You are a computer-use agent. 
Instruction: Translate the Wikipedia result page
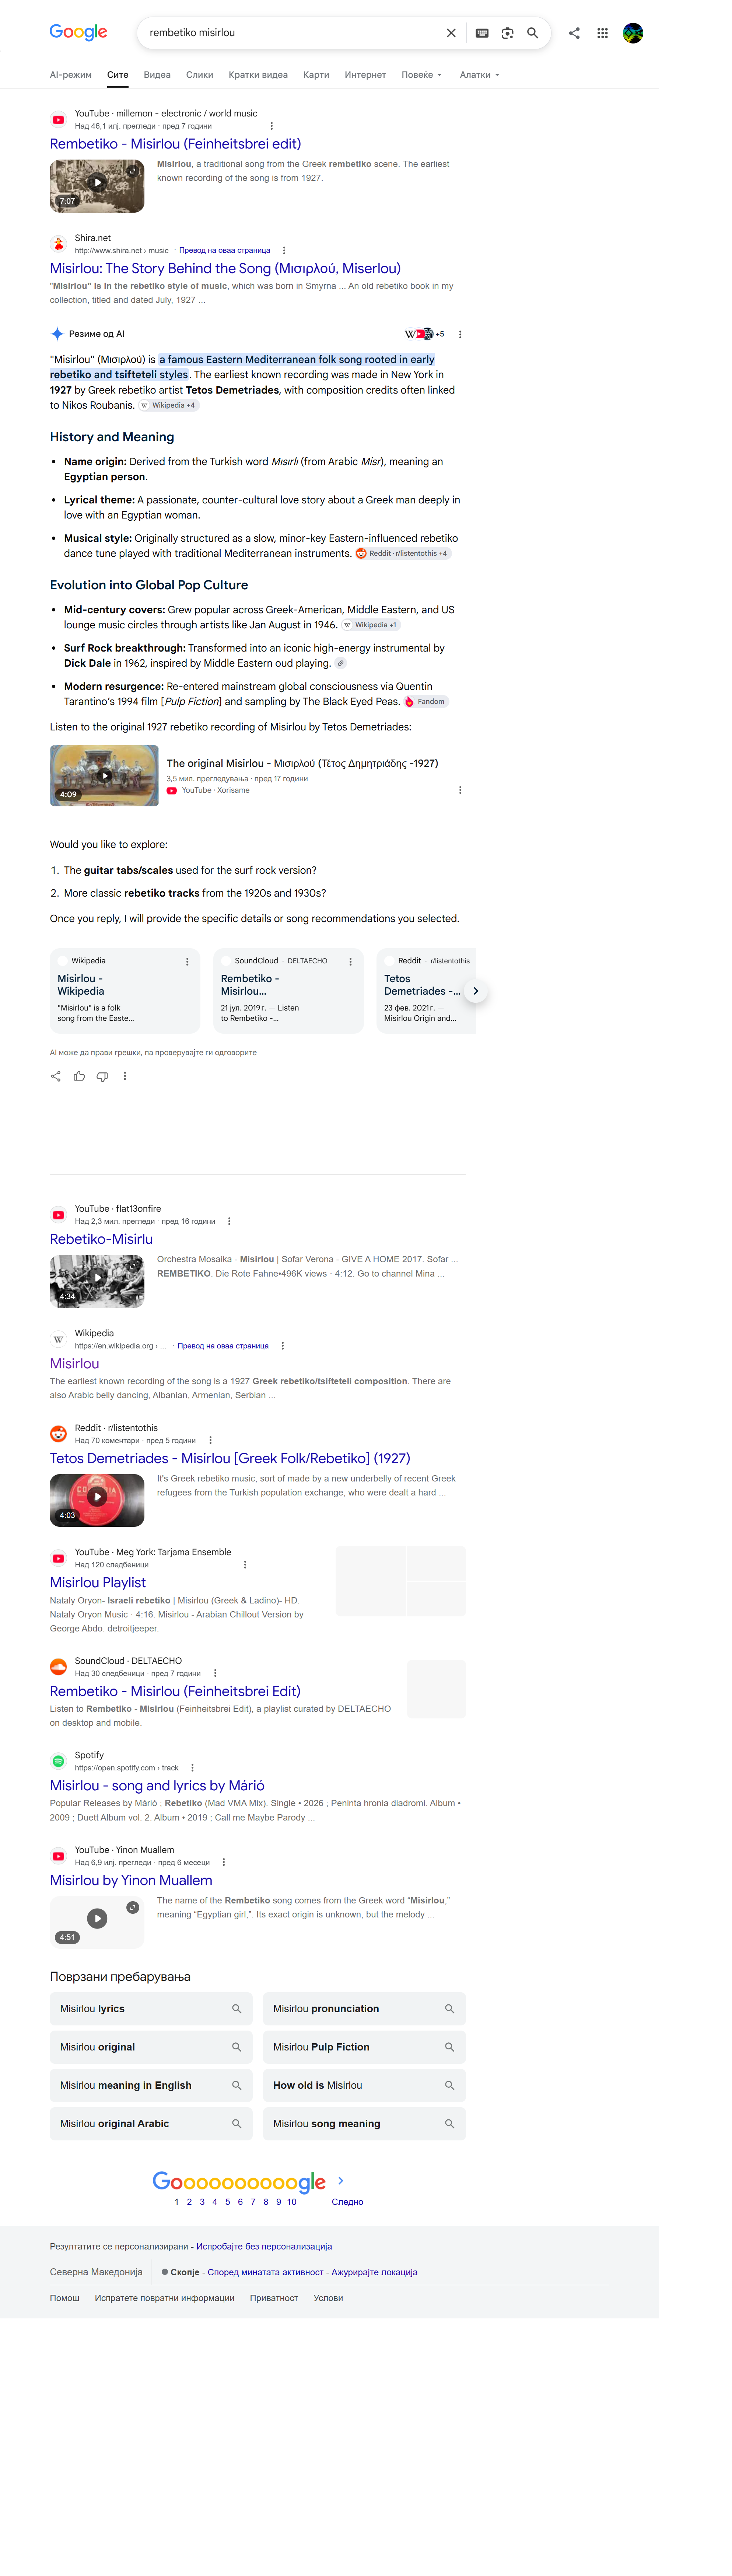tap(223, 1346)
